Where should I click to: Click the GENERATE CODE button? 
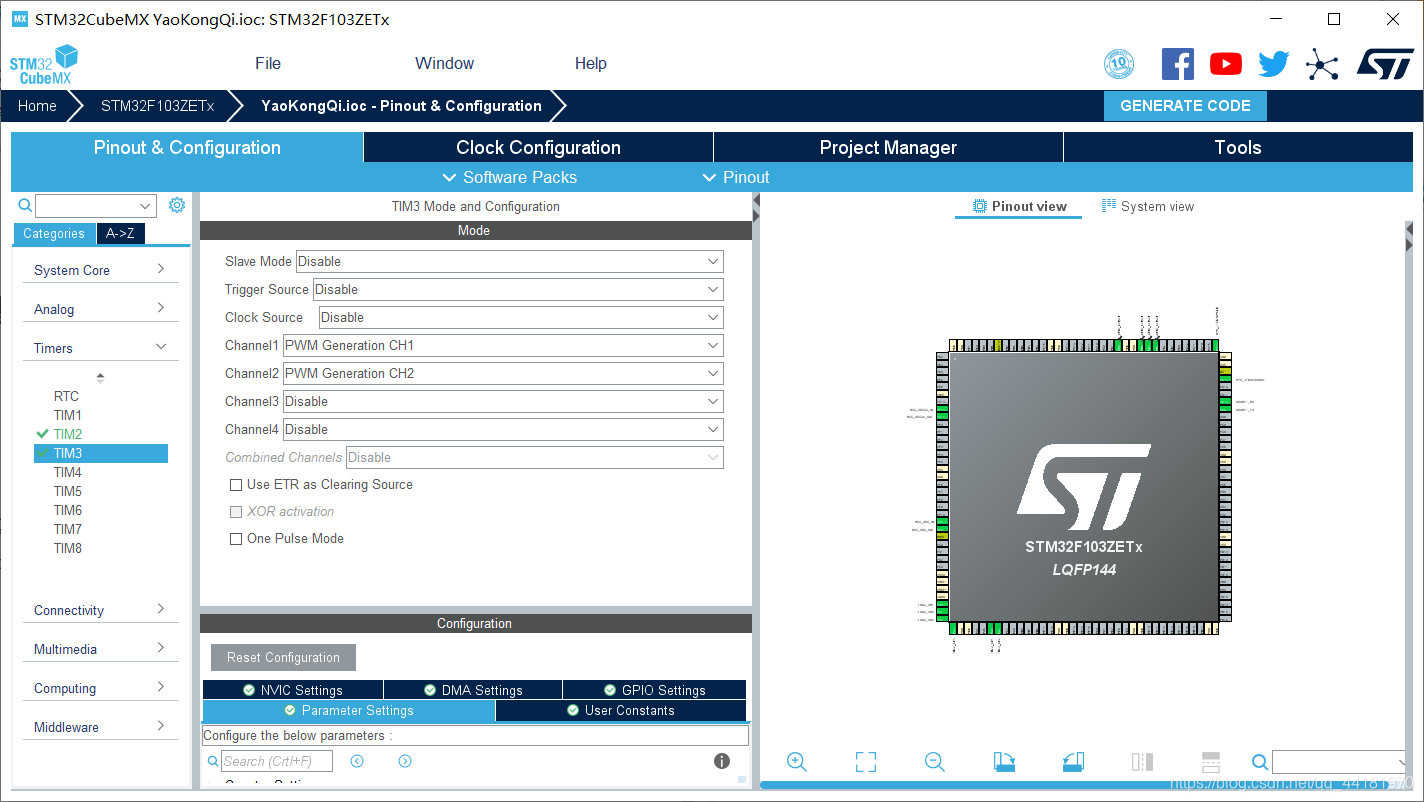(1185, 106)
